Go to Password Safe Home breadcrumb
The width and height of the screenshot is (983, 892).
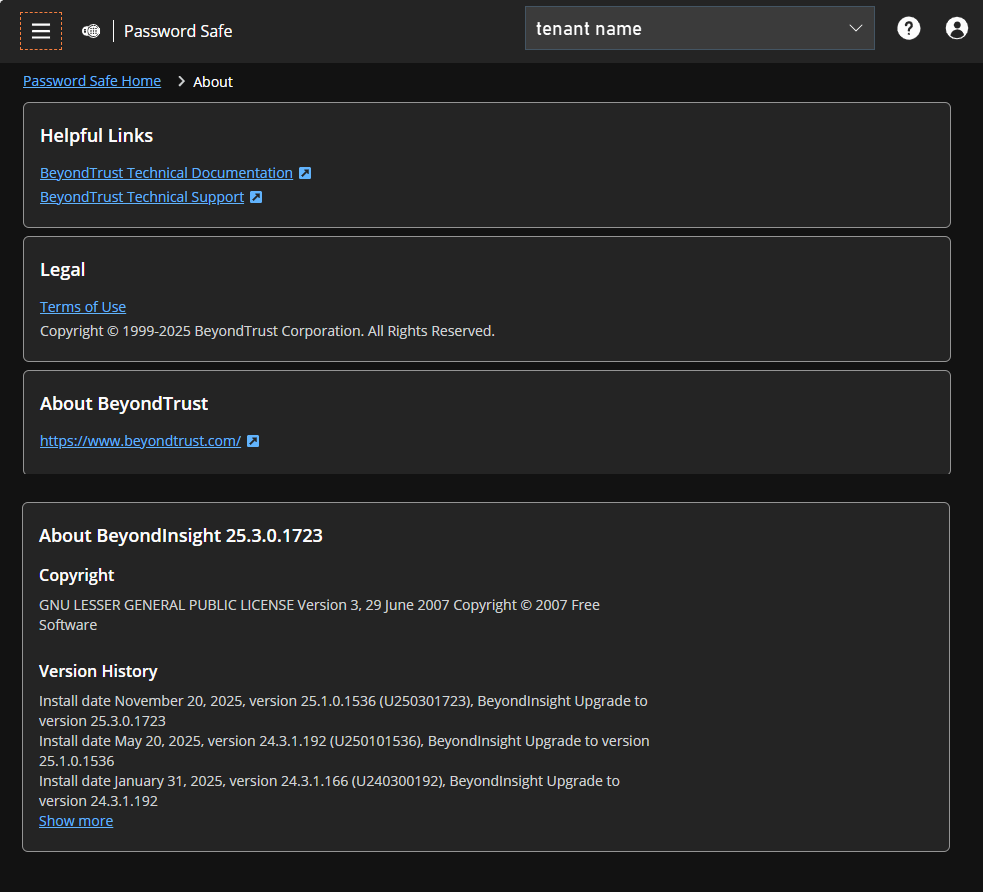click(x=92, y=81)
